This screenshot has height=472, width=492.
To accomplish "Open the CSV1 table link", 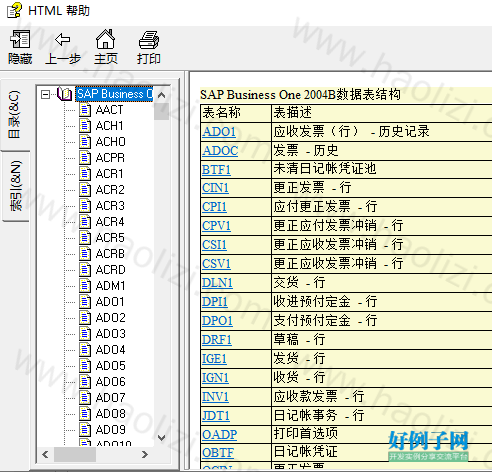I will [x=216, y=264].
